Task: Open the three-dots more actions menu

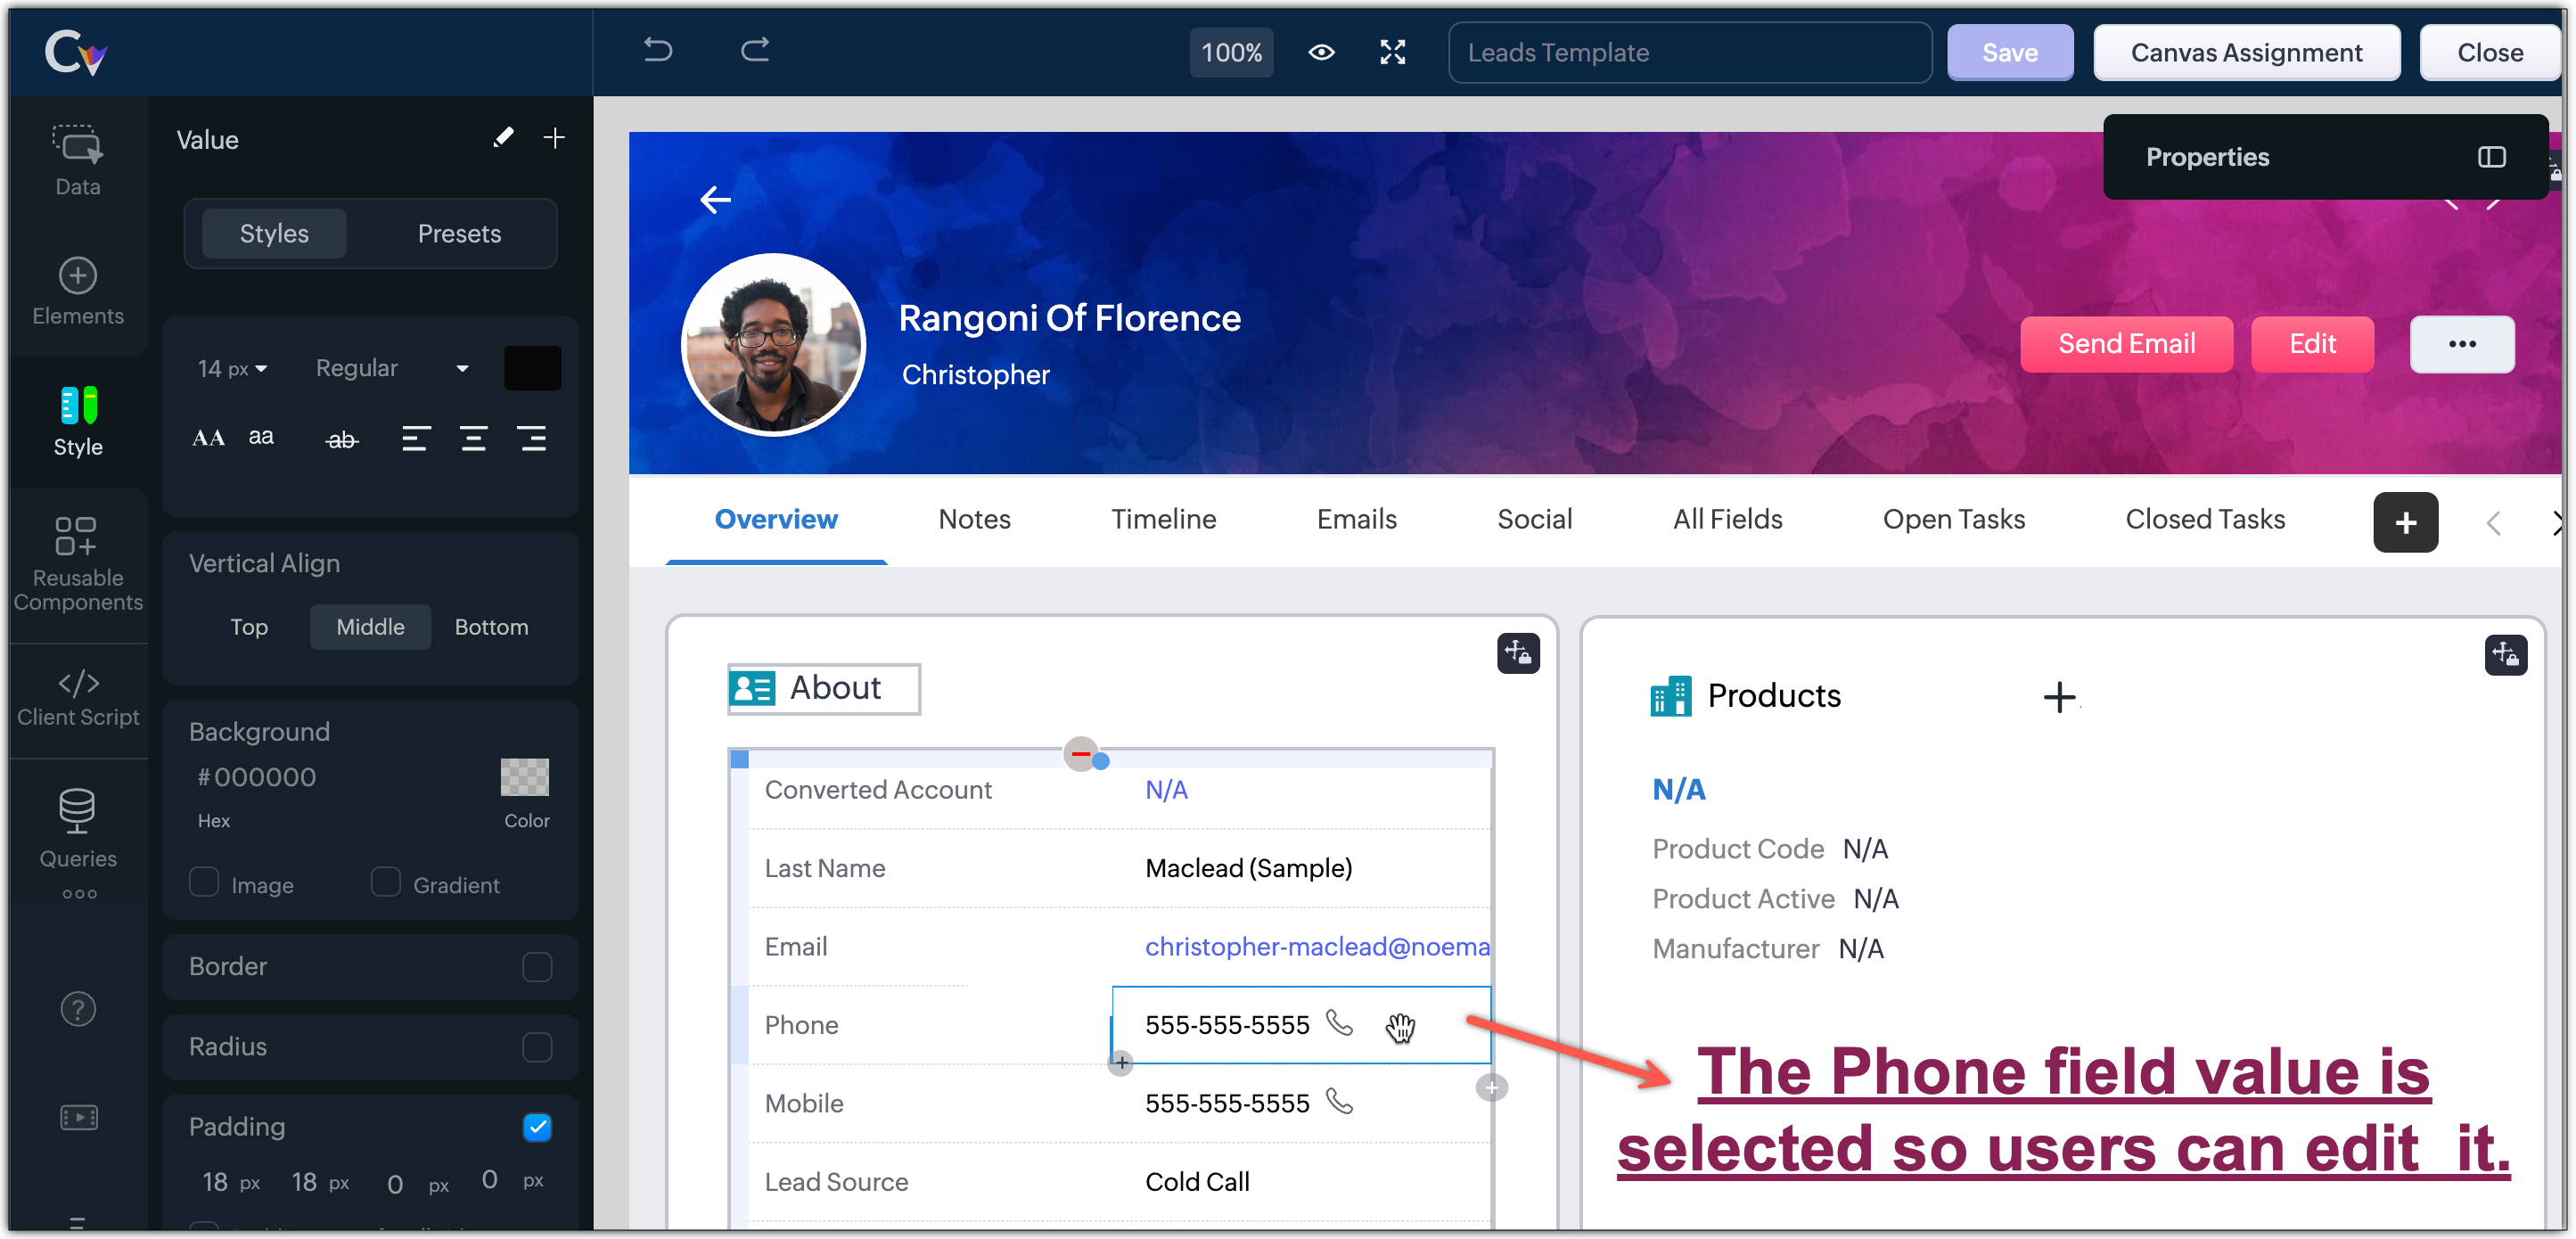Action: (2461, 344)
